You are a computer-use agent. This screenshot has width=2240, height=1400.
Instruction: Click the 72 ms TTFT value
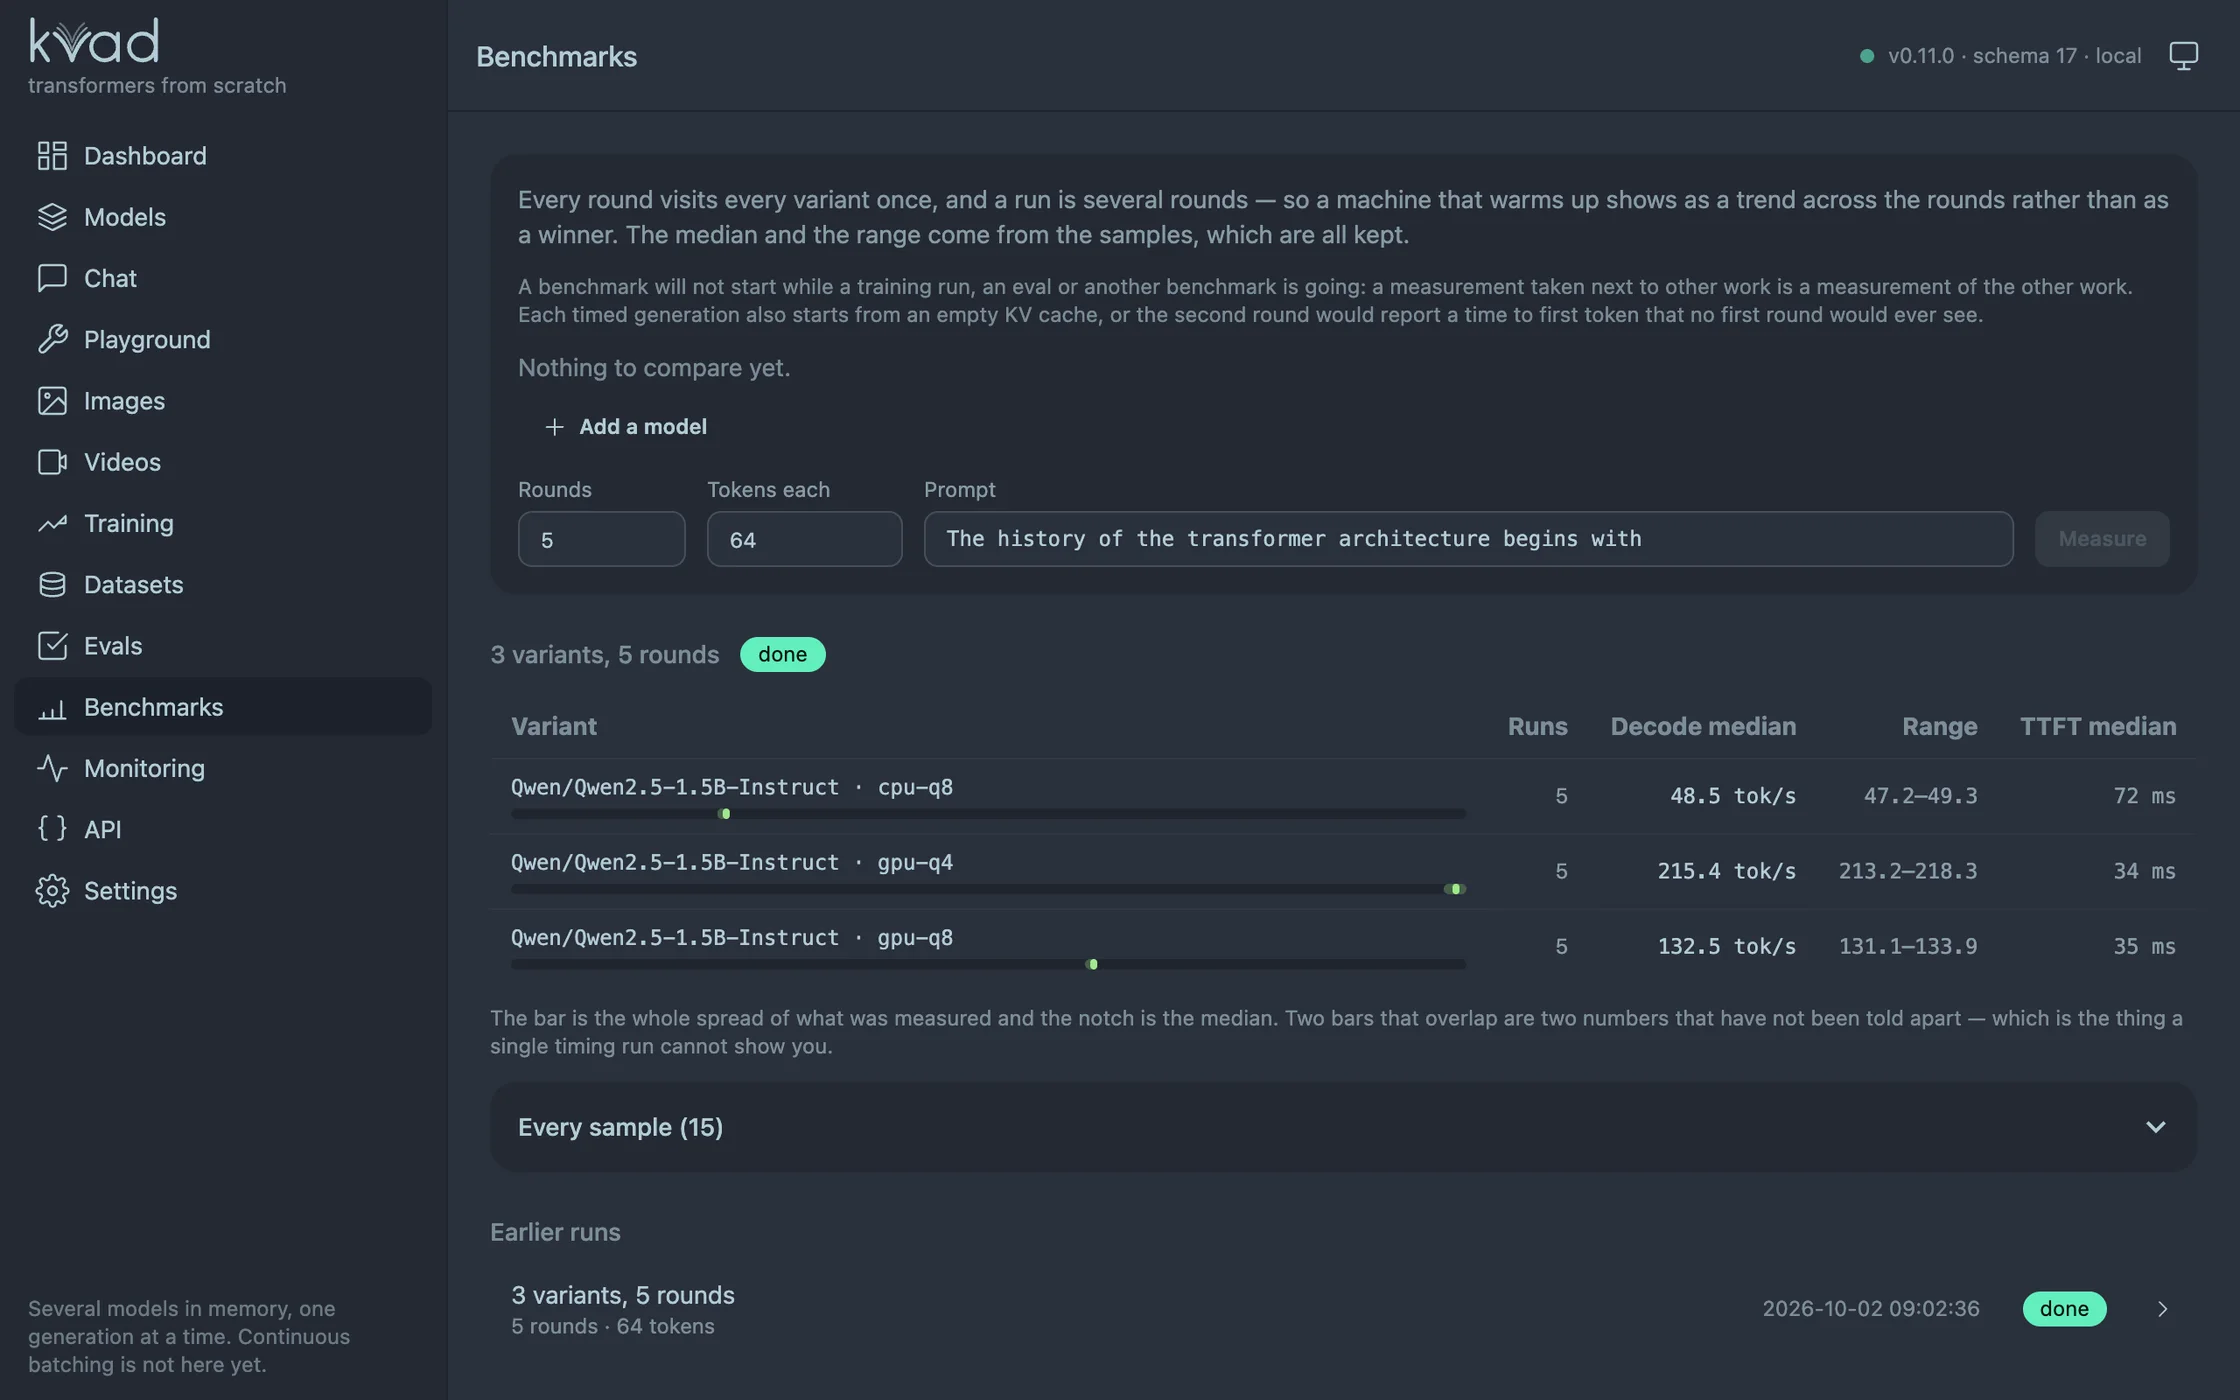pyautogui.click(x=2144, y=796)
